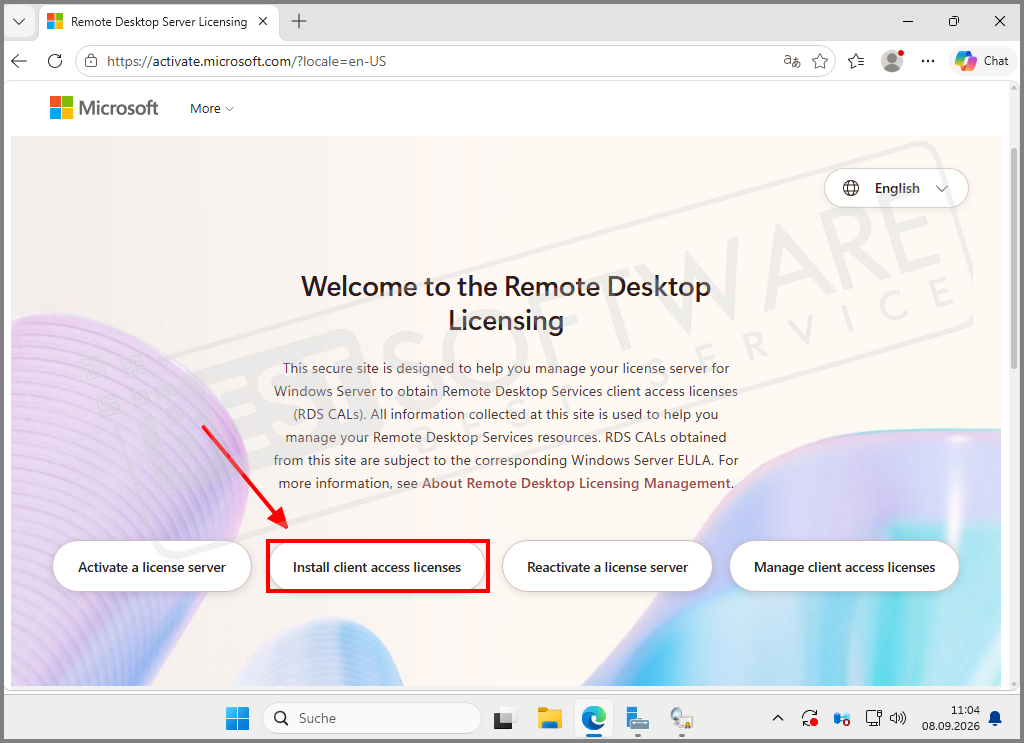Switch to Microsoft Edge taskbar icon
Screen dimensions: 1025x743
click(594, 718)
